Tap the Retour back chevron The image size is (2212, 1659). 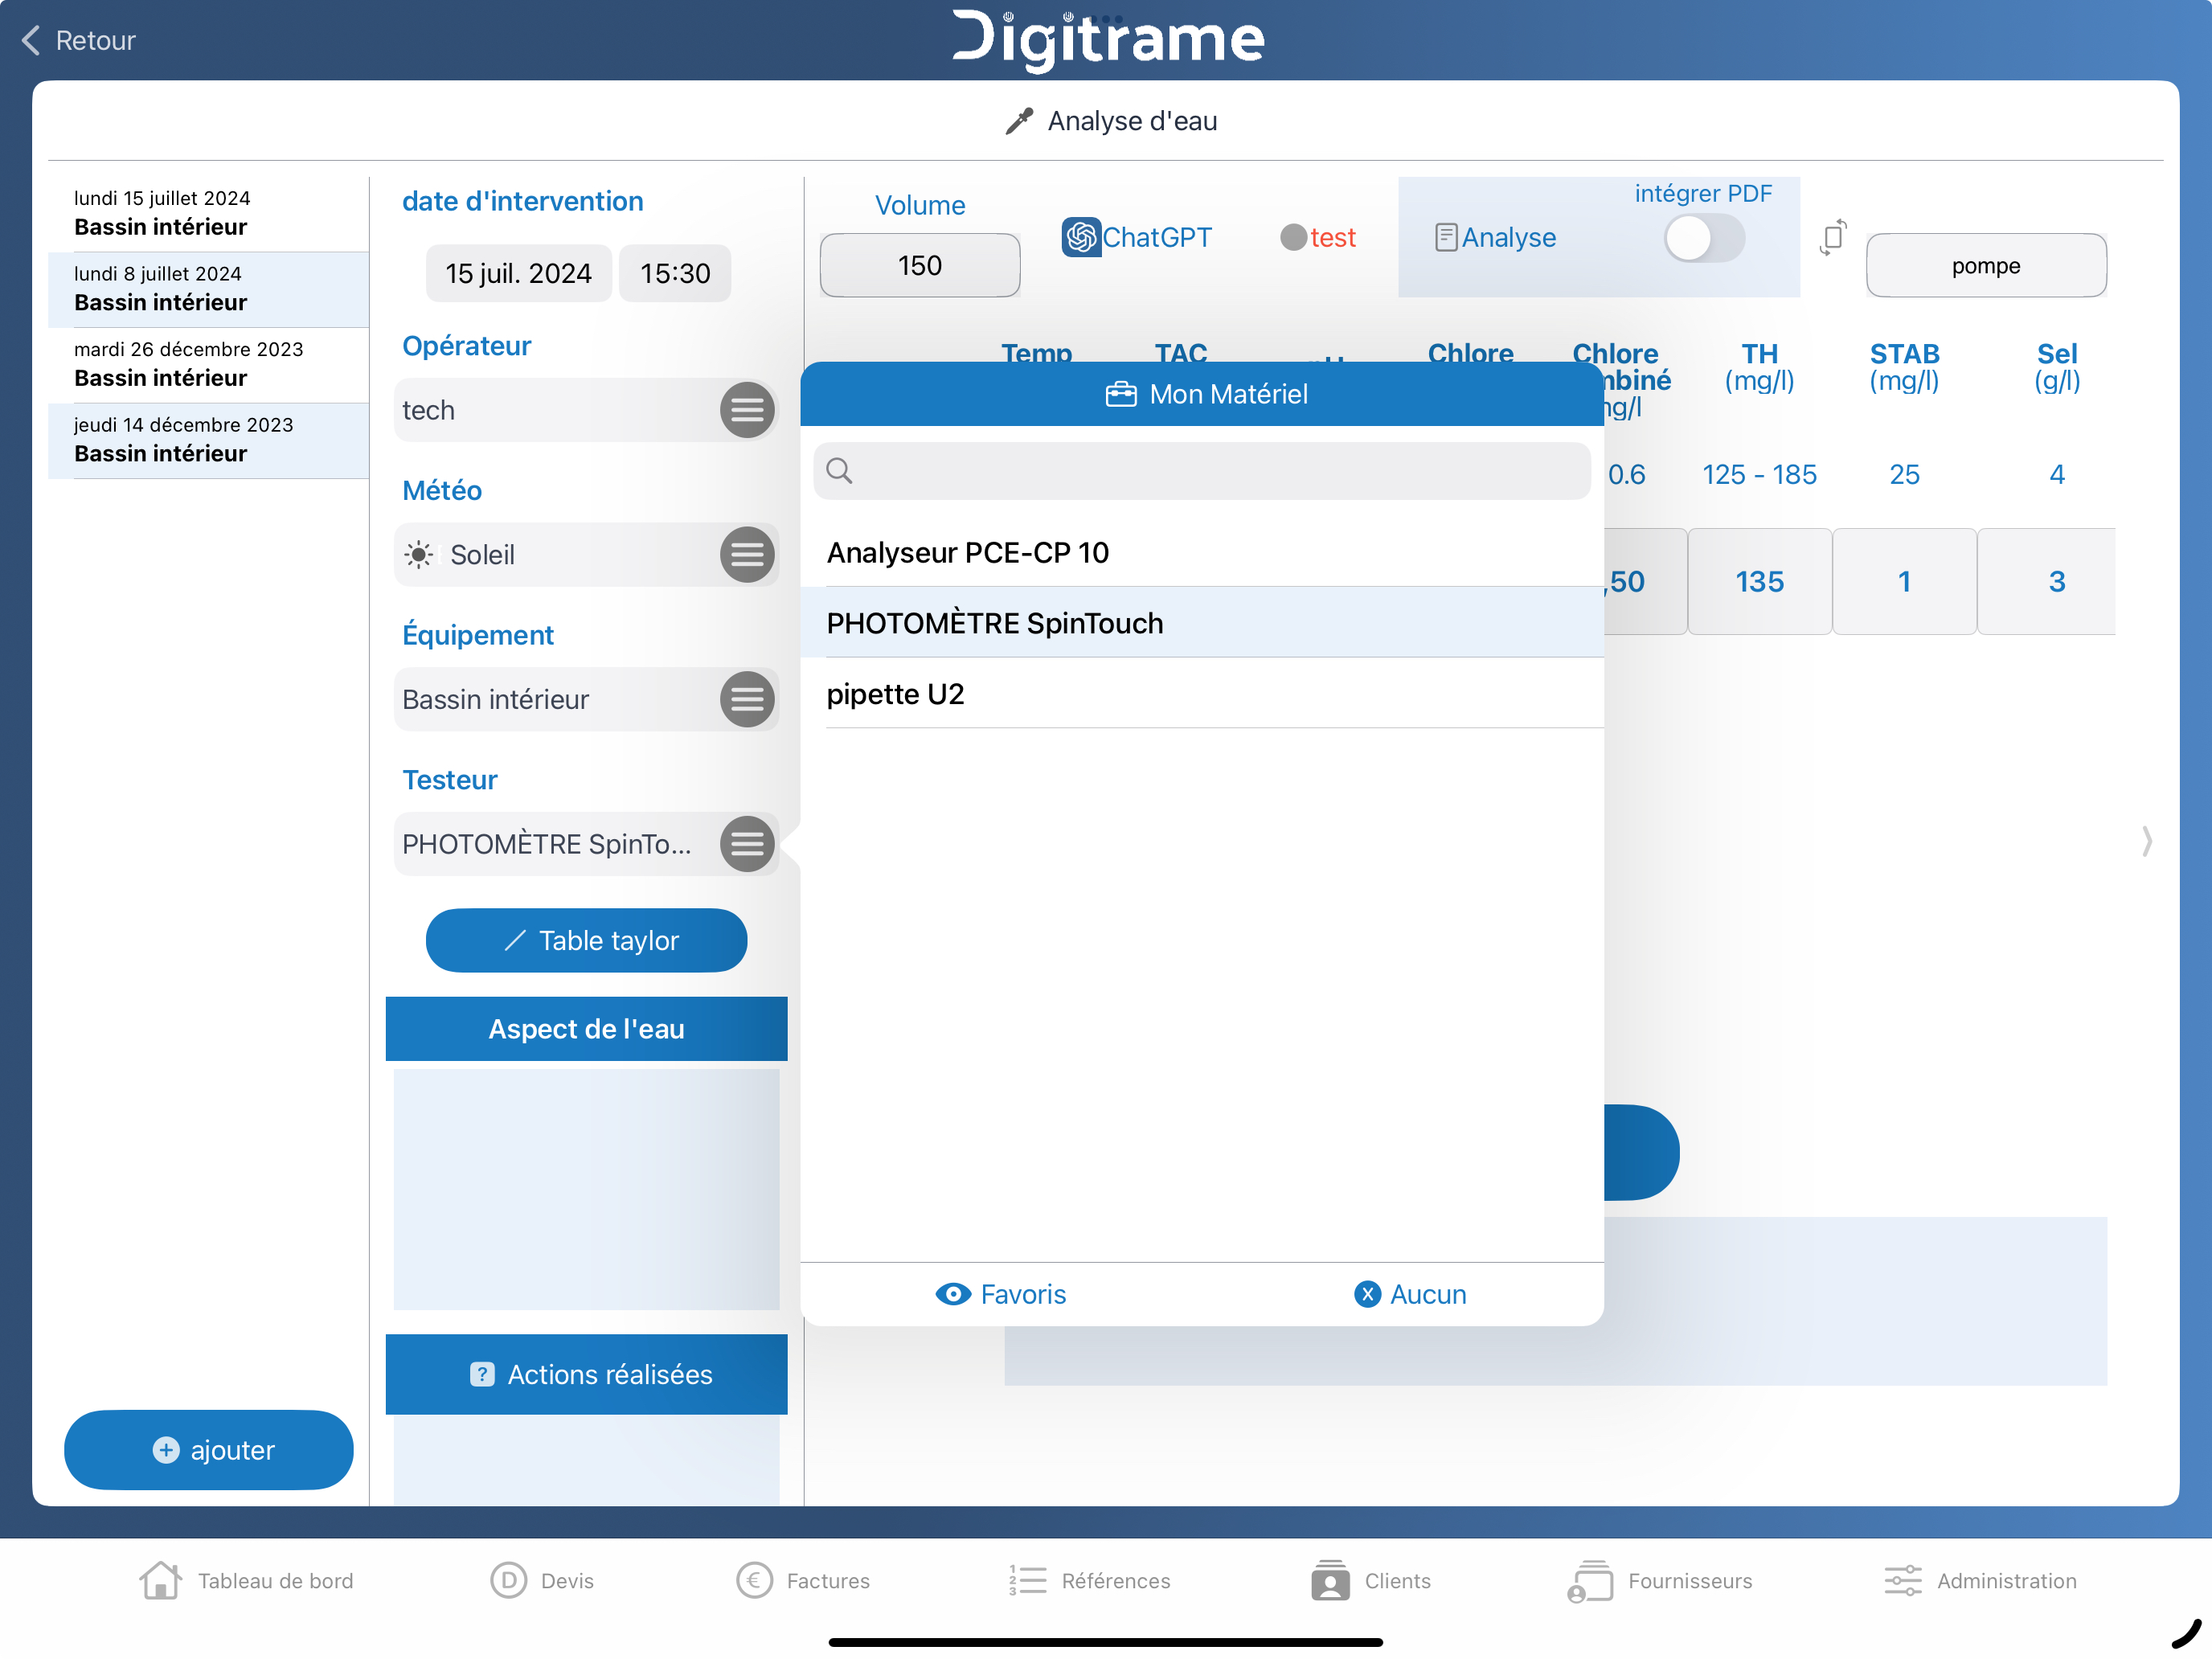tap(30, 40)
